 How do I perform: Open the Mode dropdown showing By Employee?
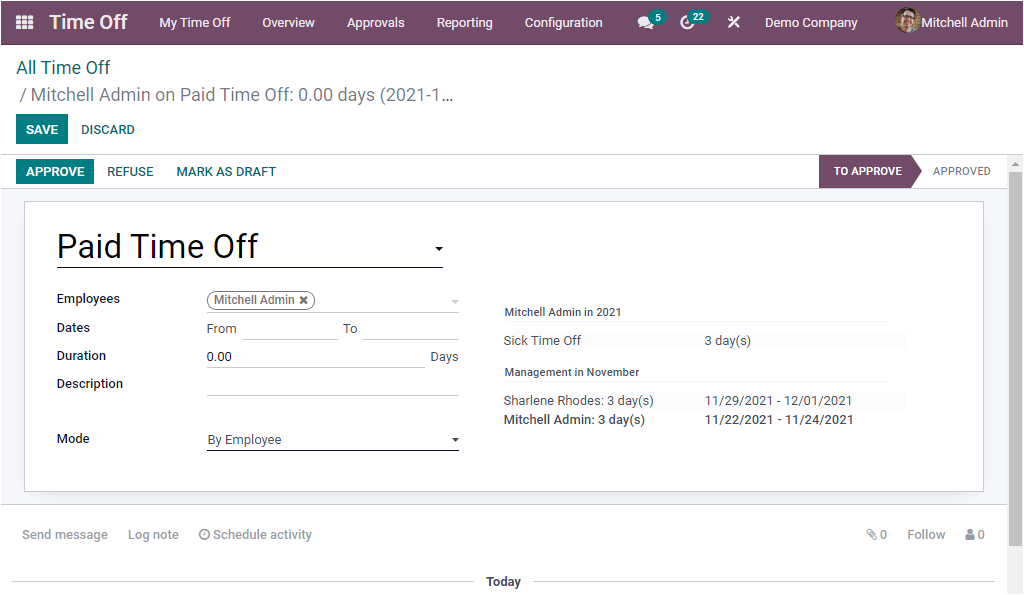(454, 439)
